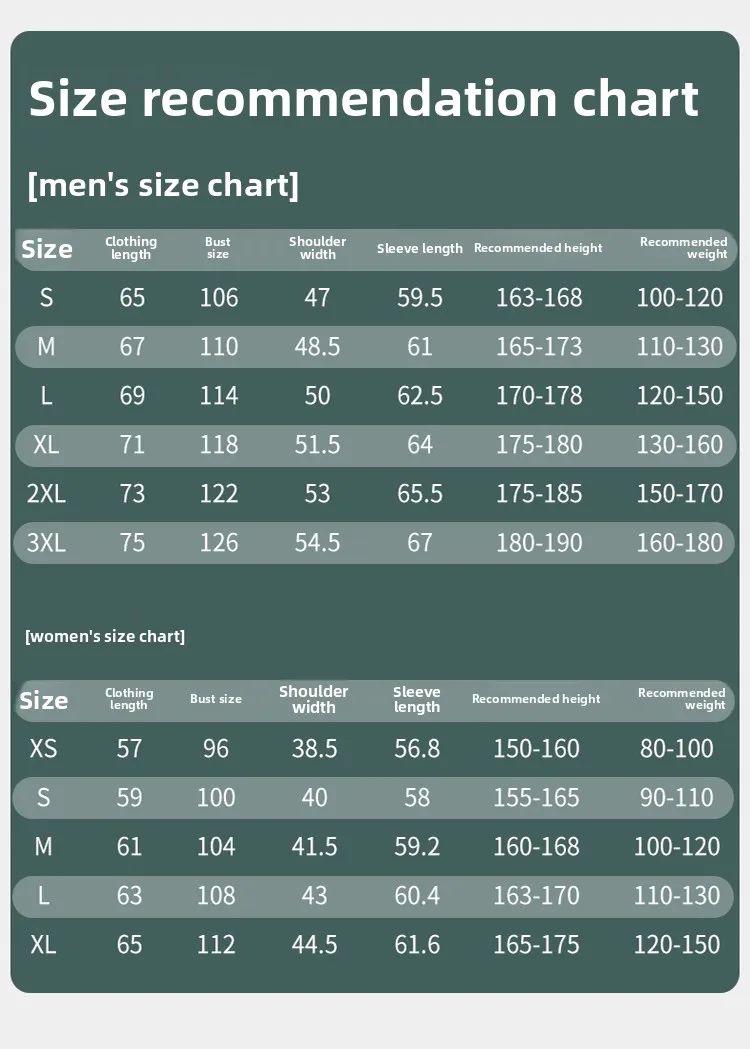Click men's L sleeve length 62.5
Screen dimensions: 750x1049
point(419,396)
